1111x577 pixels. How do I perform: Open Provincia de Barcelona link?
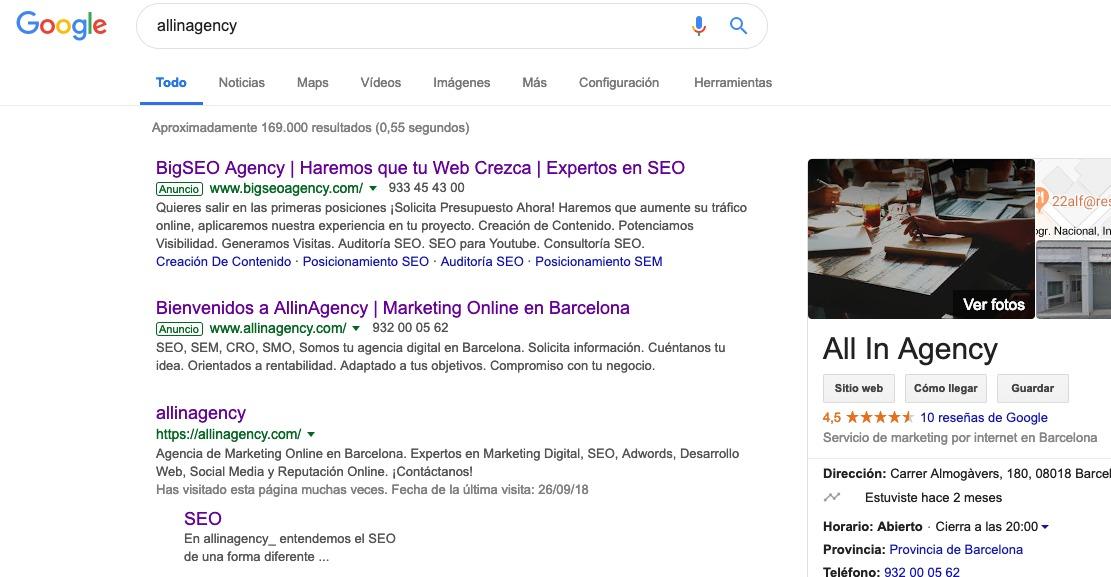pyautogui.click(x=956, y=549)
